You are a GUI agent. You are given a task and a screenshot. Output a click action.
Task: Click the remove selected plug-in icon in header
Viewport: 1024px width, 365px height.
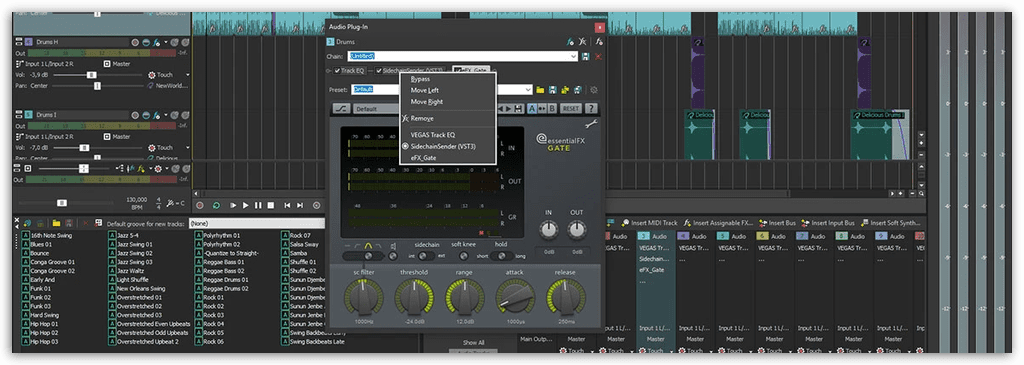[x=583, y=42]
